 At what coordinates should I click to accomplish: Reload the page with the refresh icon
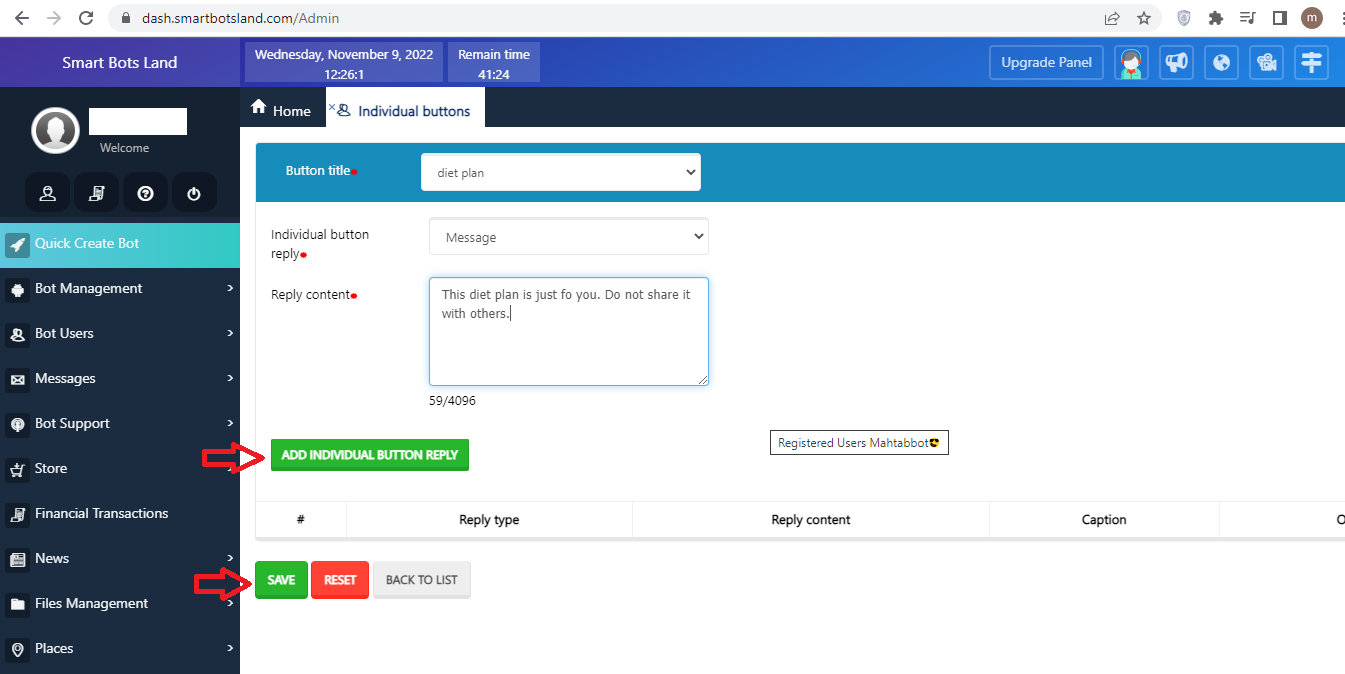click(x=86, y=18)
